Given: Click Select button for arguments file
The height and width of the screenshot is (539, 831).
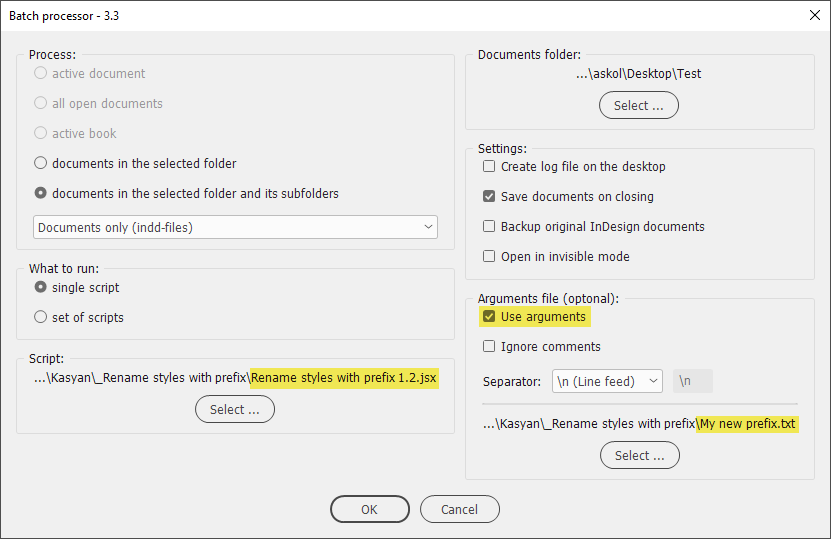Looking at the screenshot, I should tap(640, 455).
